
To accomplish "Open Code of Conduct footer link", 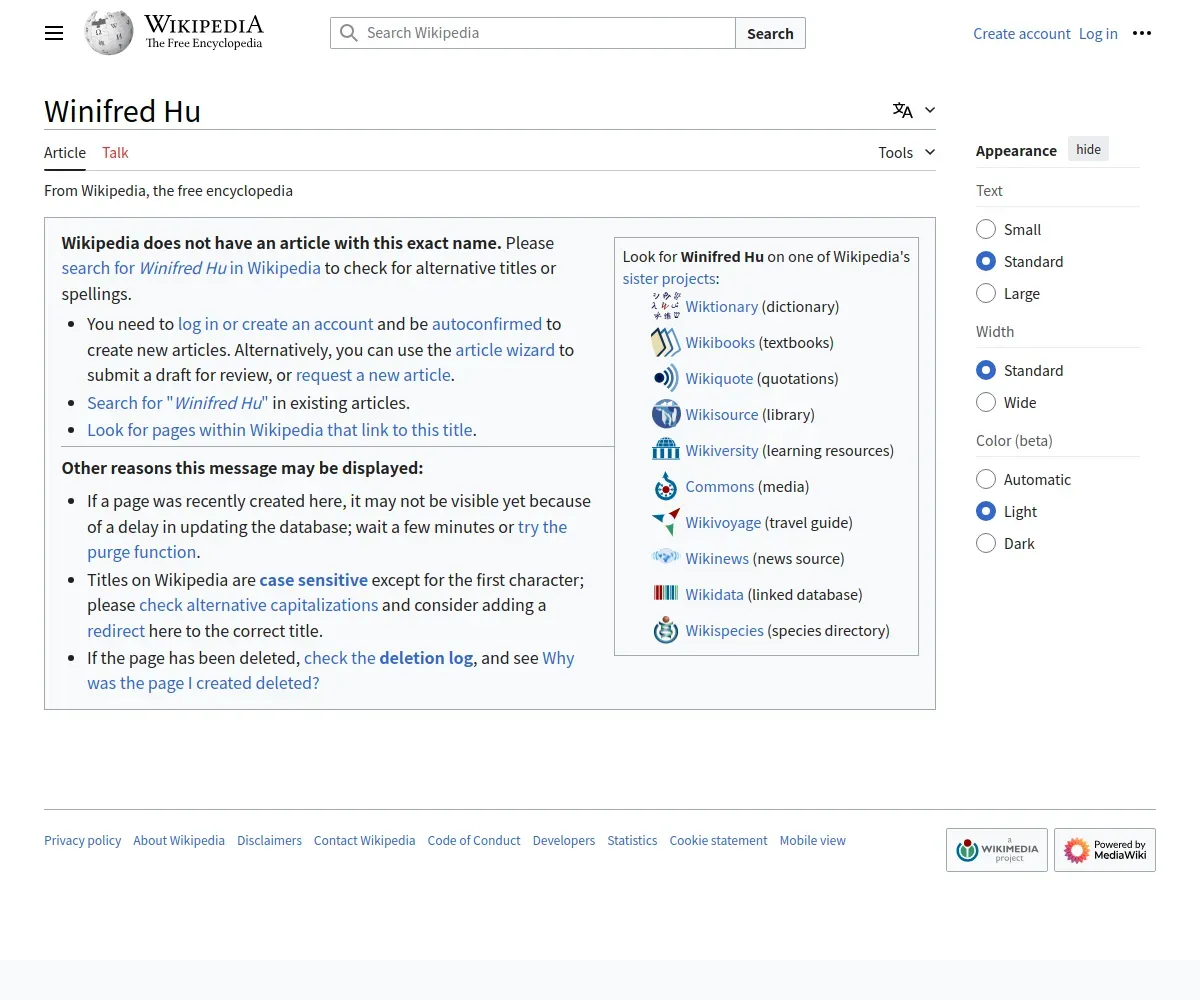I will (474, 841).
